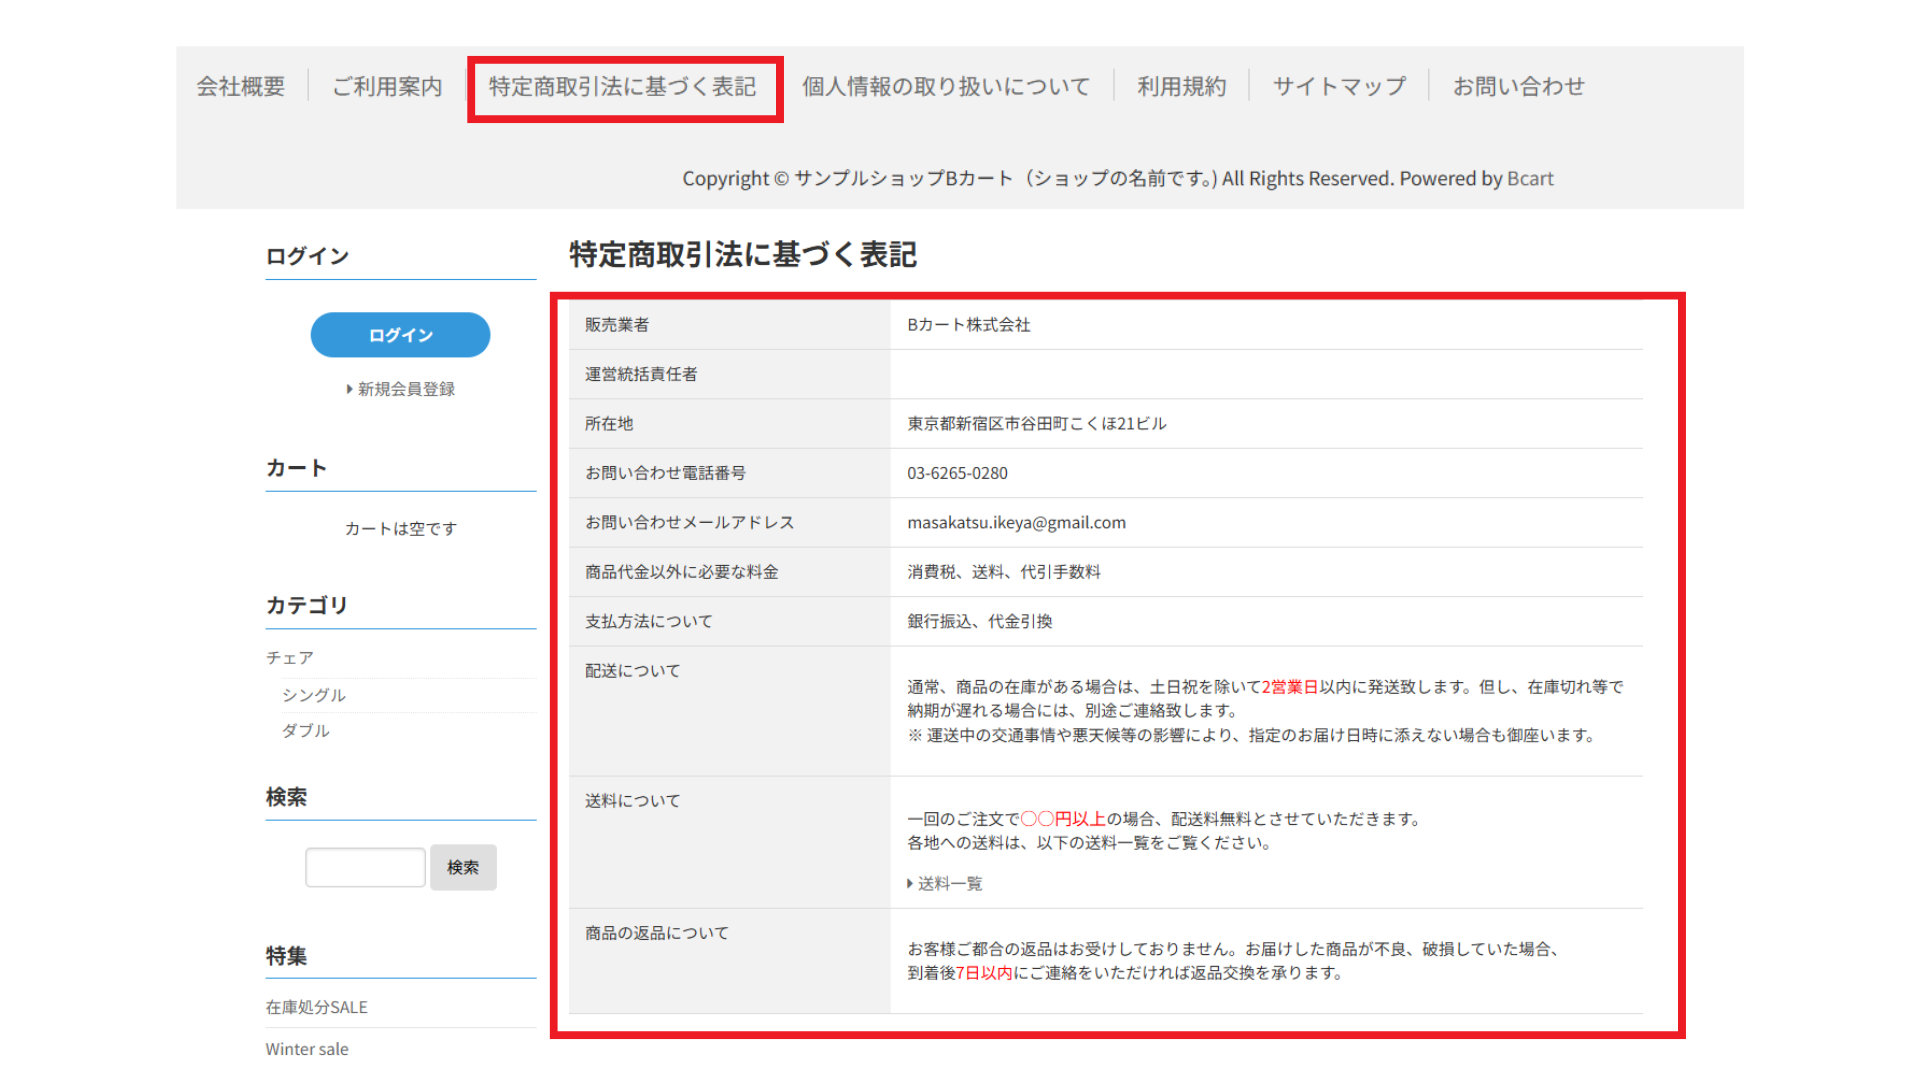Click the Bcart link in copyright text
This screenshot has height=1080, width=1920.
pyautogui.click(x=1529, y=179)
